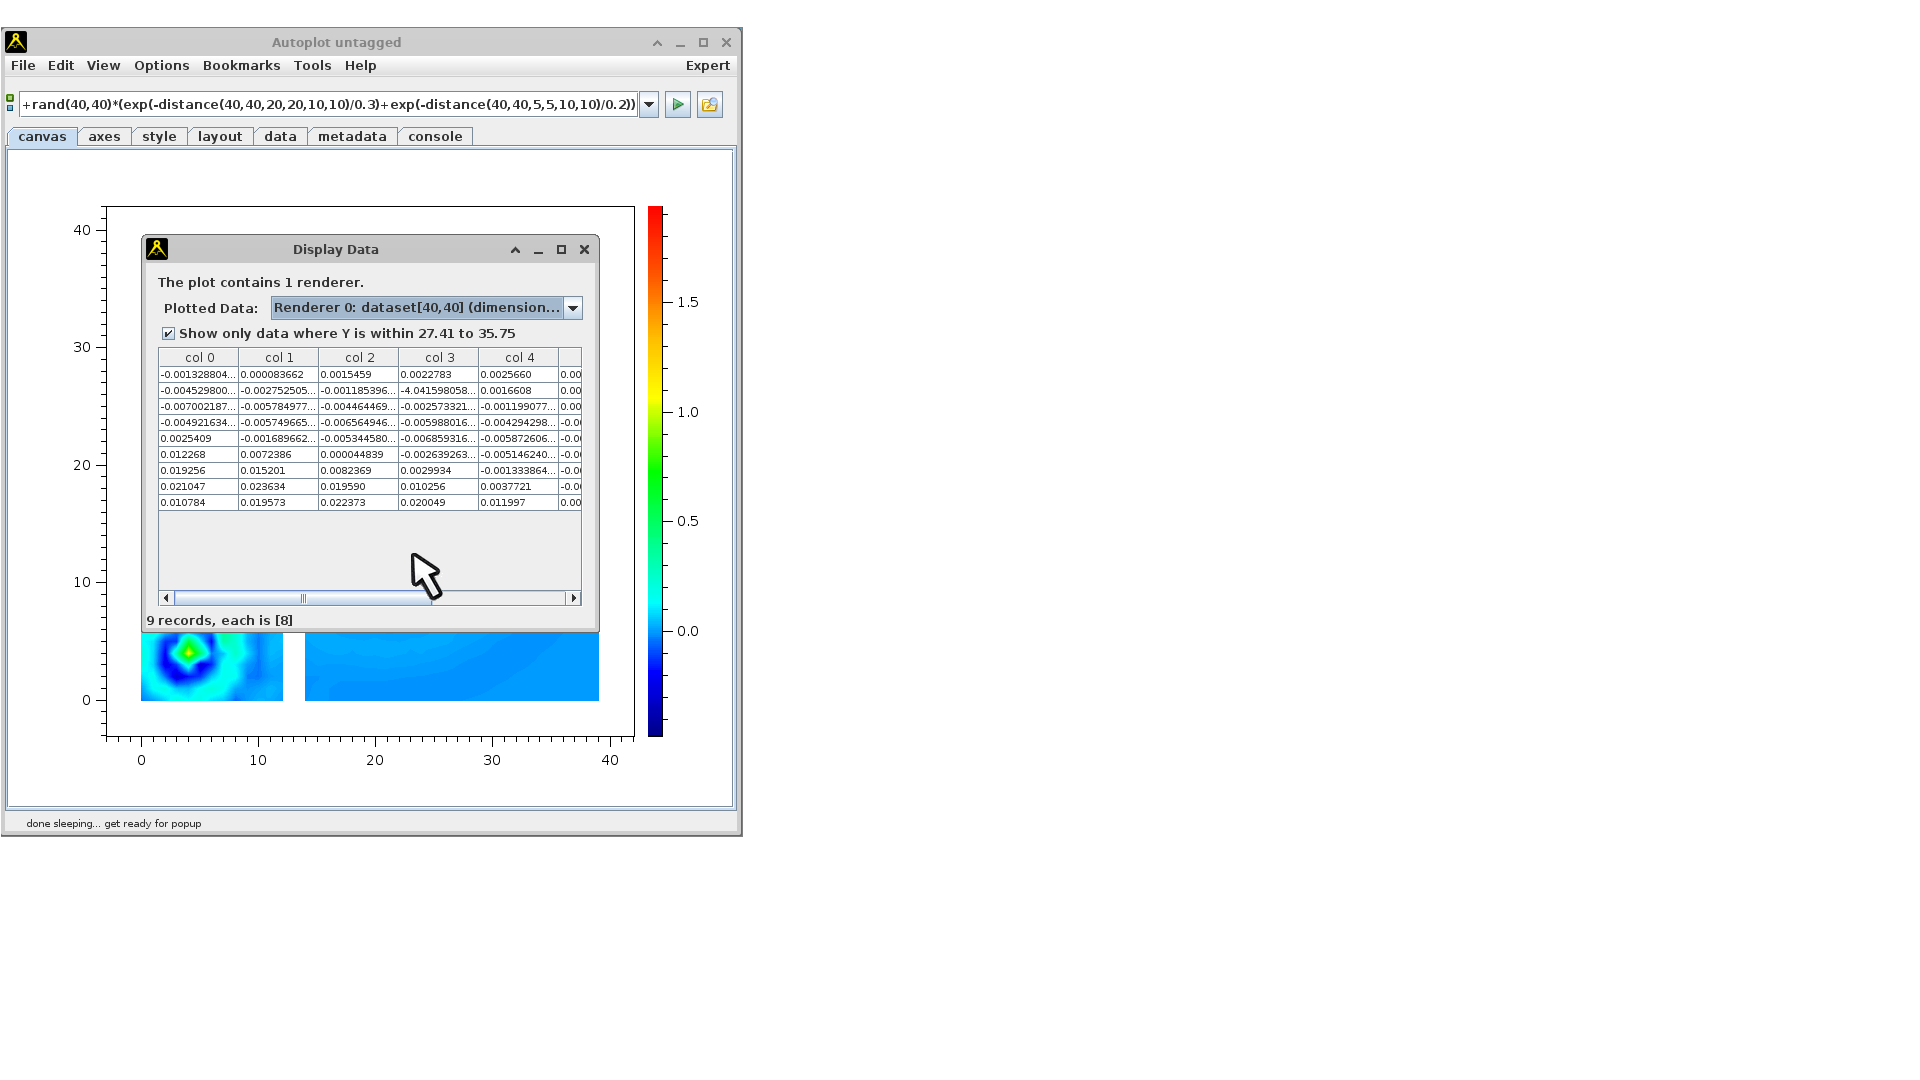This screenshot has height=1080, width=1920.
Task: Switch to the metadata tab
Action: pyautogui.click(x=352, y=136)
